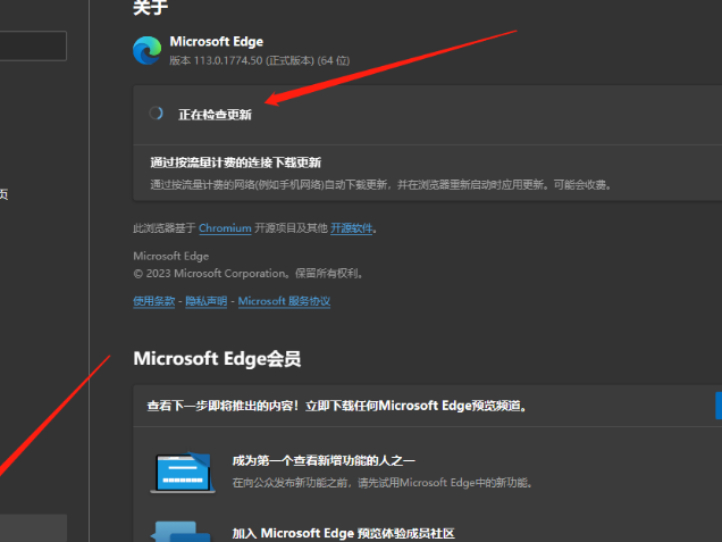Click the 正在检查更新 status text
This screenshot has width=722, height=542.
tap(215, 114)
